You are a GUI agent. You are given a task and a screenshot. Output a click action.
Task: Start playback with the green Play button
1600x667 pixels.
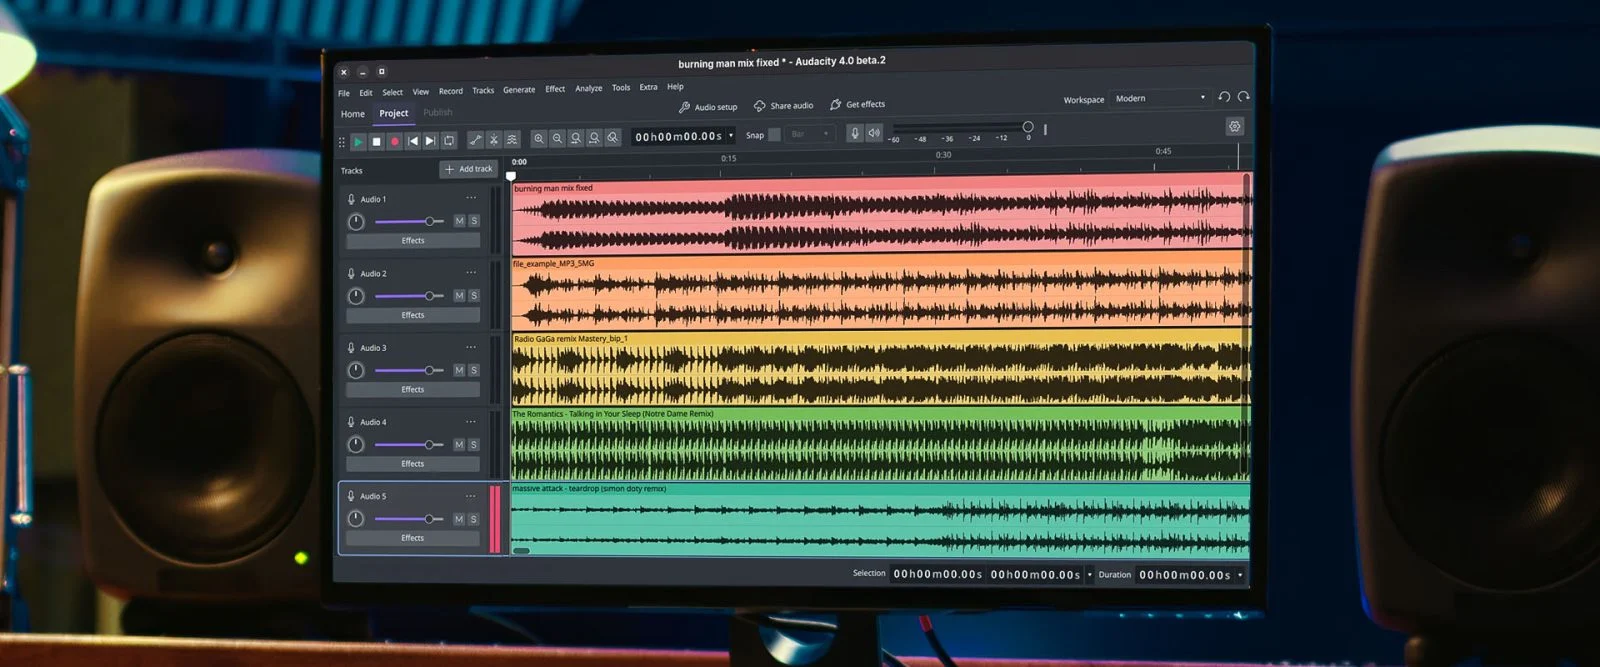pyautogui.click(x=358, y=142)
